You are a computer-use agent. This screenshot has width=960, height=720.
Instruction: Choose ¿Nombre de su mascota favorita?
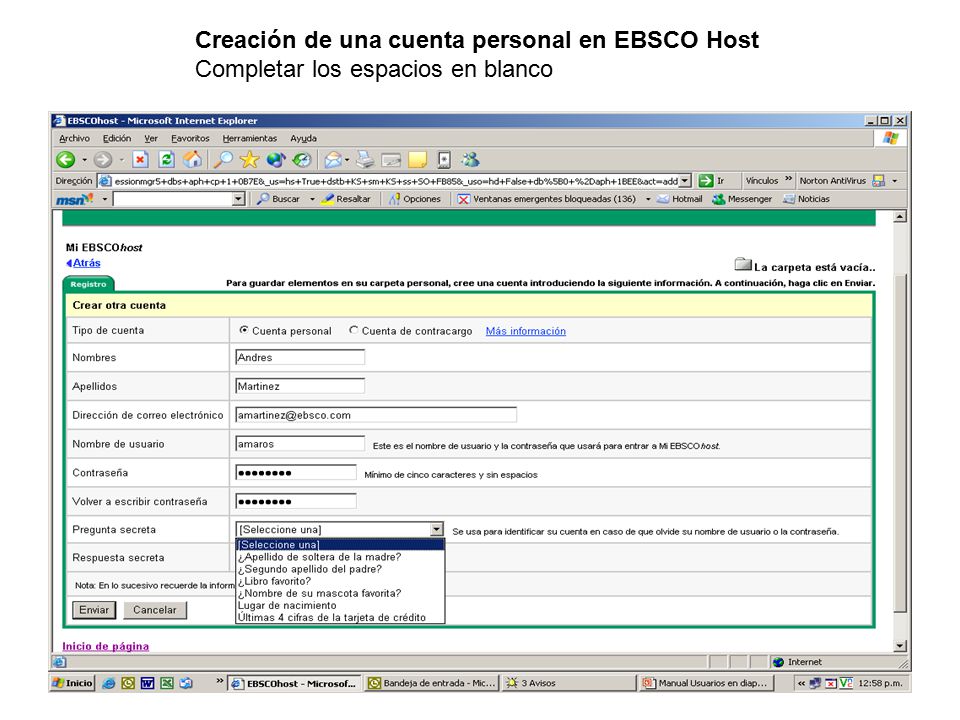pos(340,593)
